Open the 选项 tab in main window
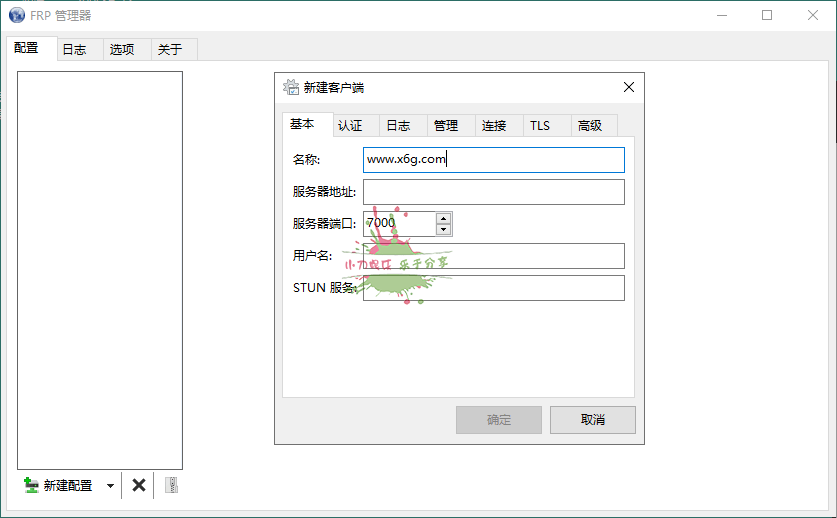The width and height of the screenshot is (837, 518). 122,49
